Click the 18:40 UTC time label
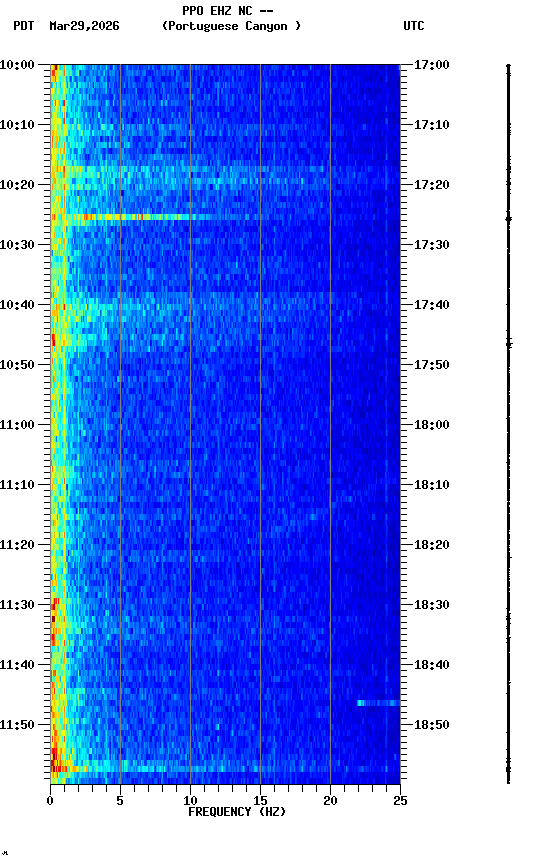 (x=431, y=666)
